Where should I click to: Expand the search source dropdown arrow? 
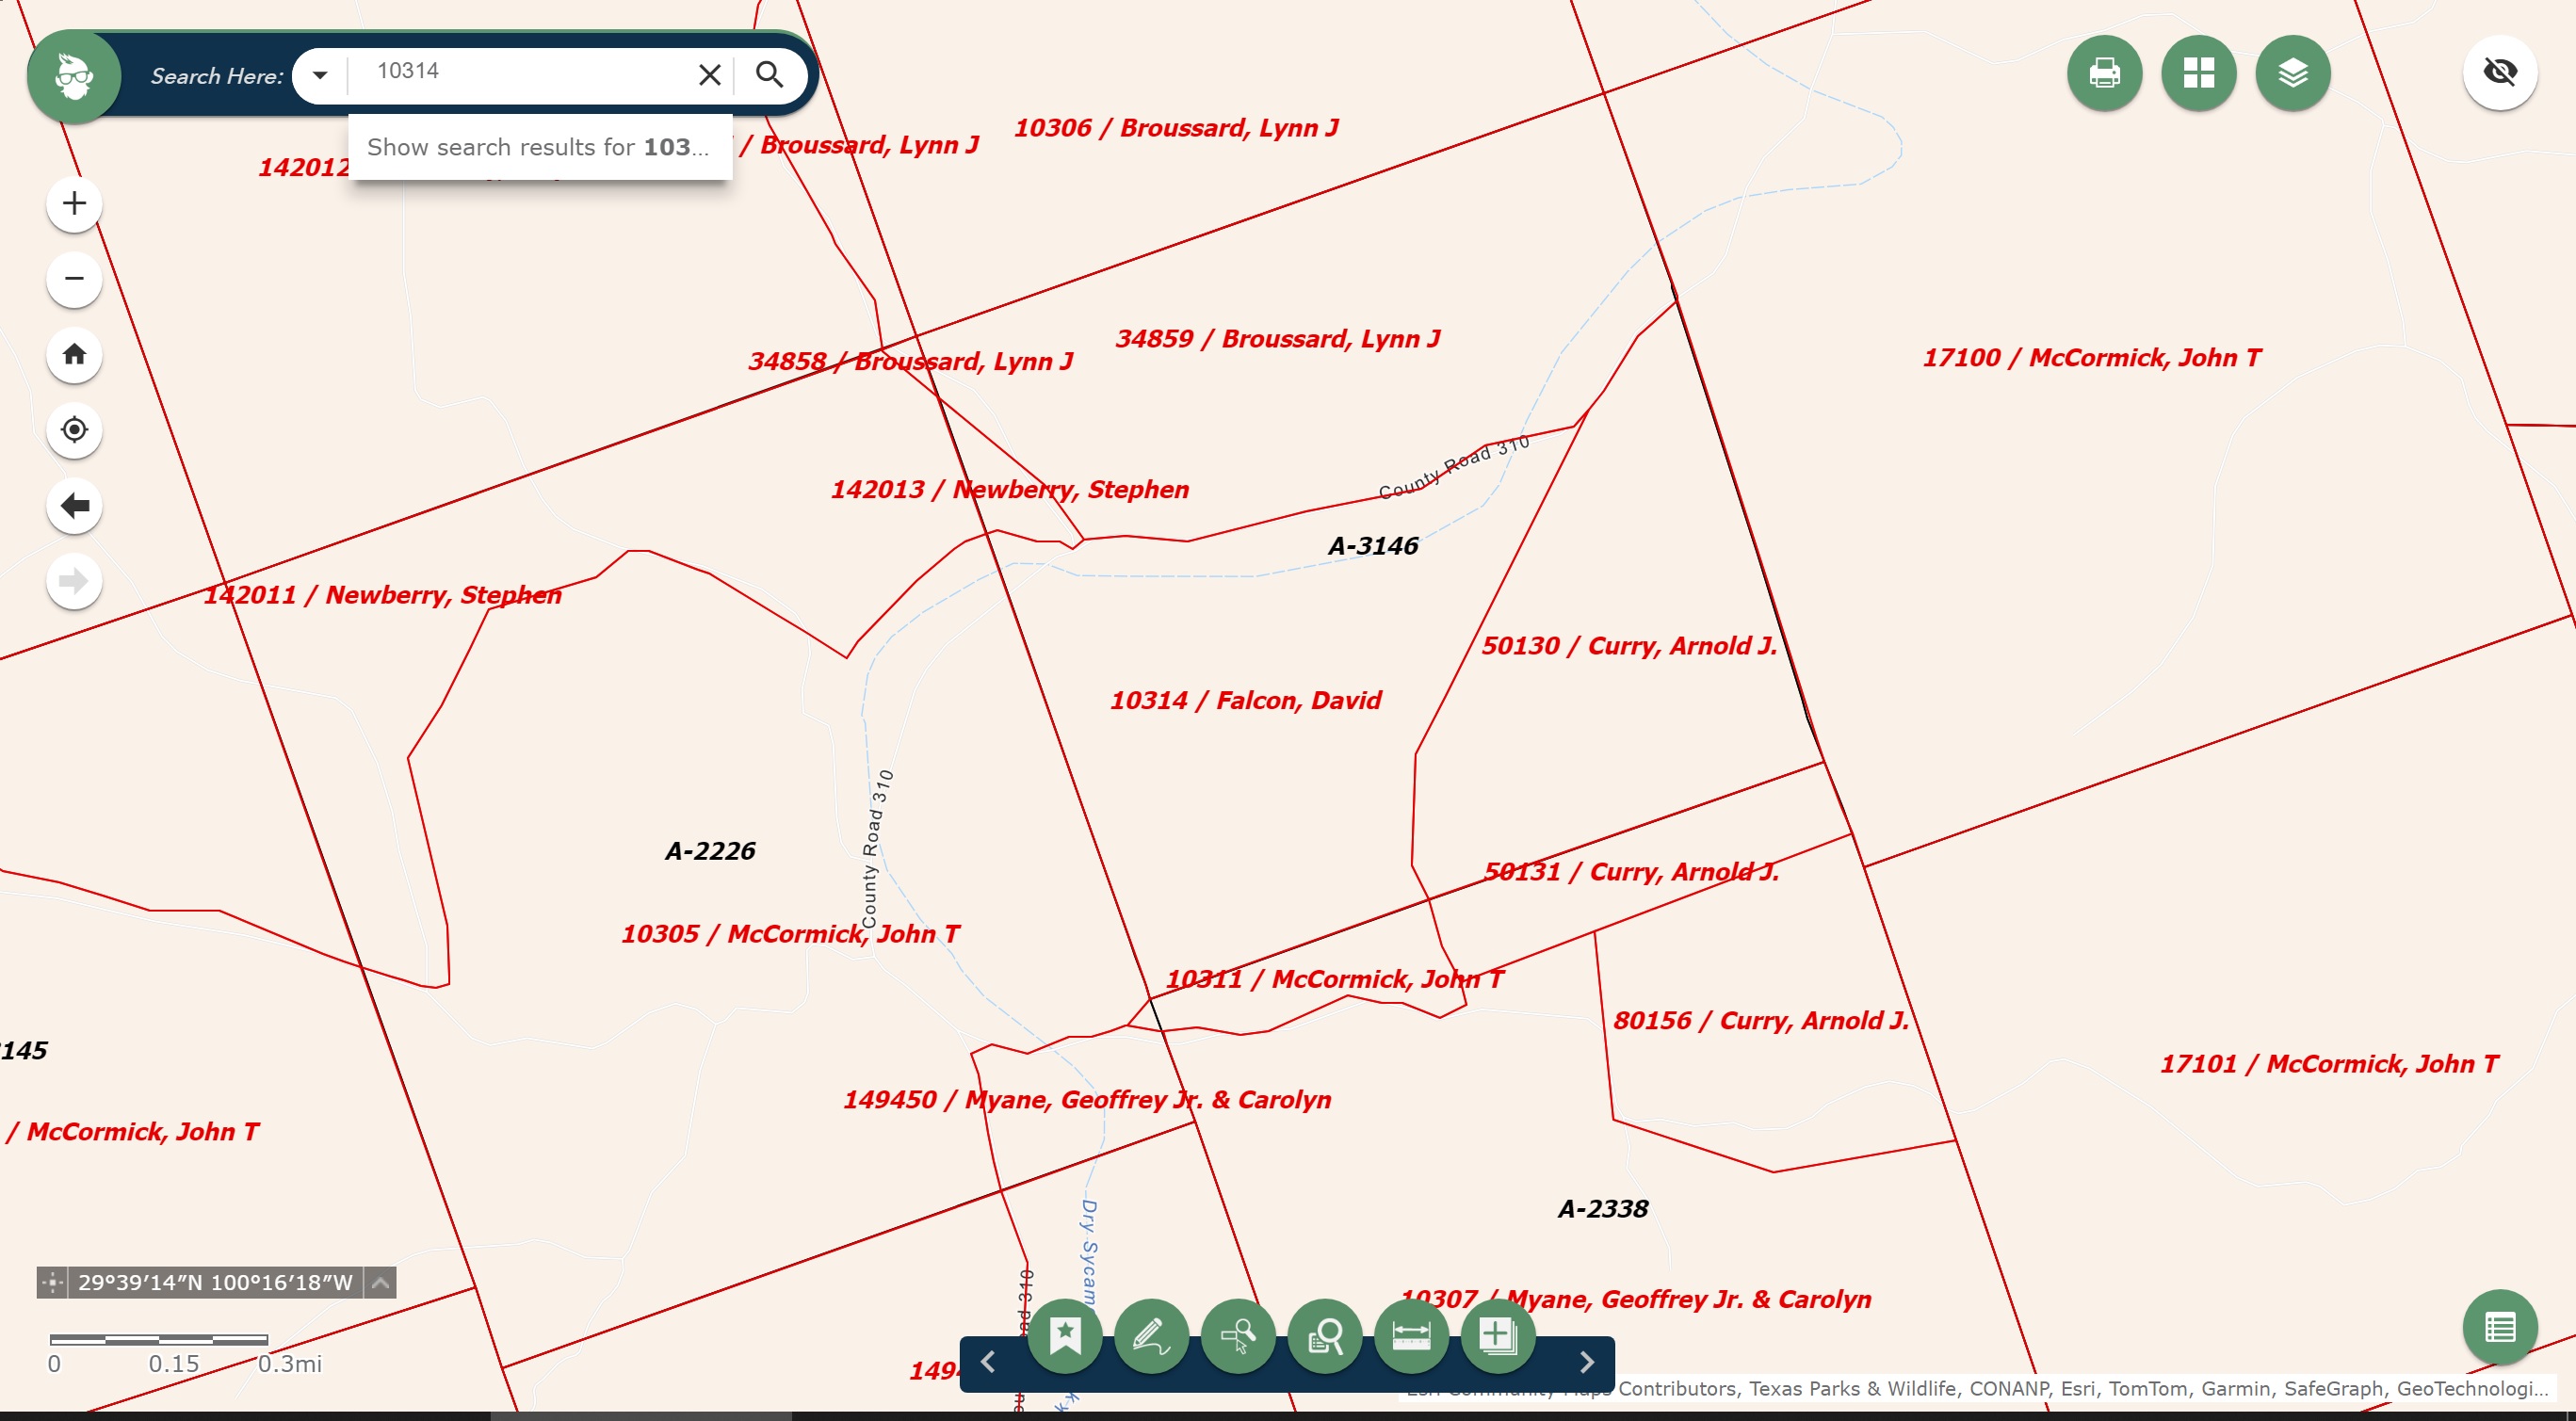[x=320, y=75]
